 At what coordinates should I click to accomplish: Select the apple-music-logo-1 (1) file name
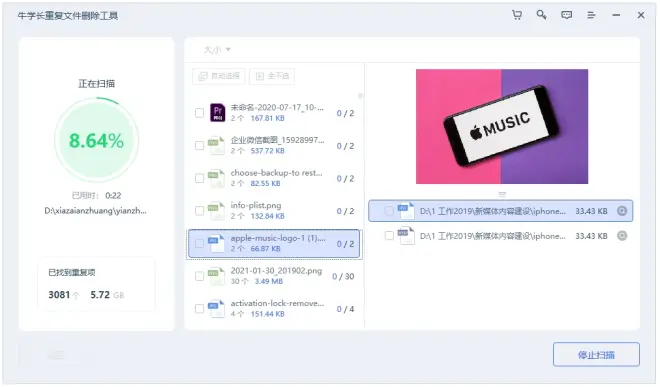(x=278, y=238)
